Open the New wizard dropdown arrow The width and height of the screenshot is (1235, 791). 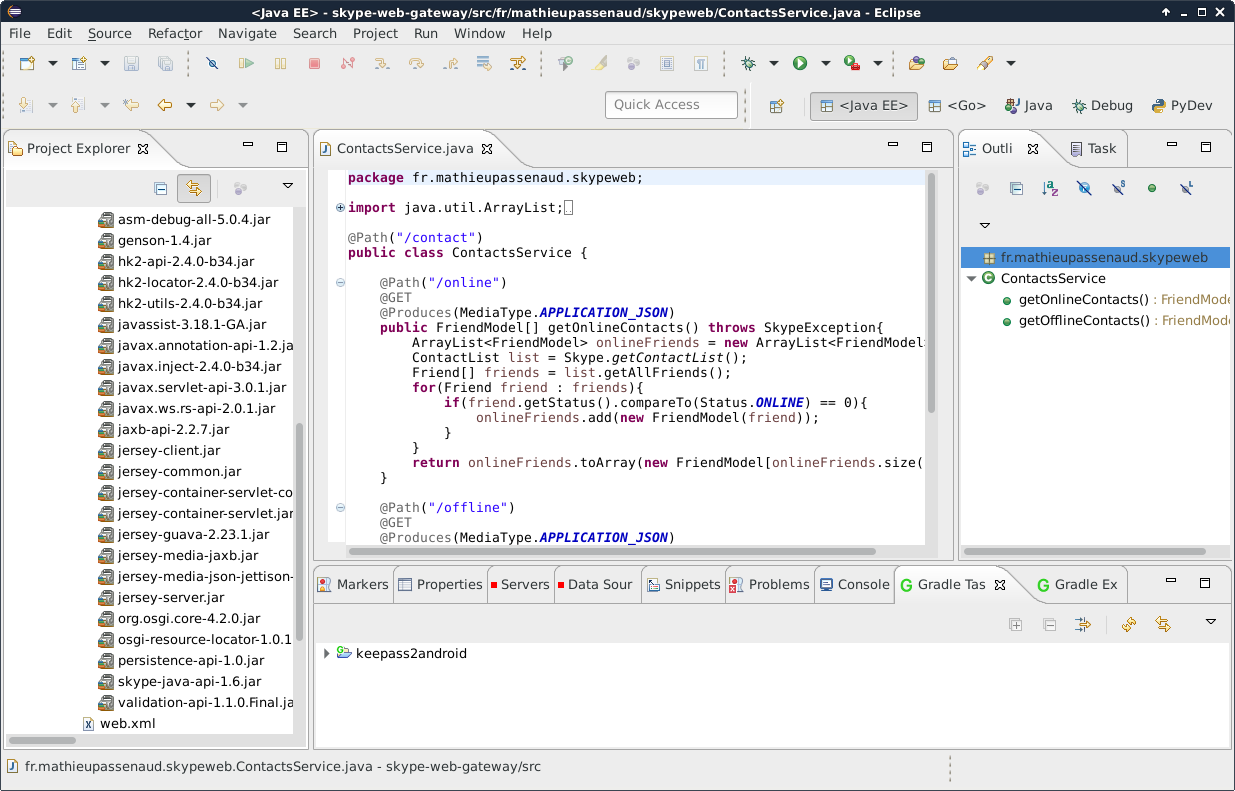coord(53,63)
